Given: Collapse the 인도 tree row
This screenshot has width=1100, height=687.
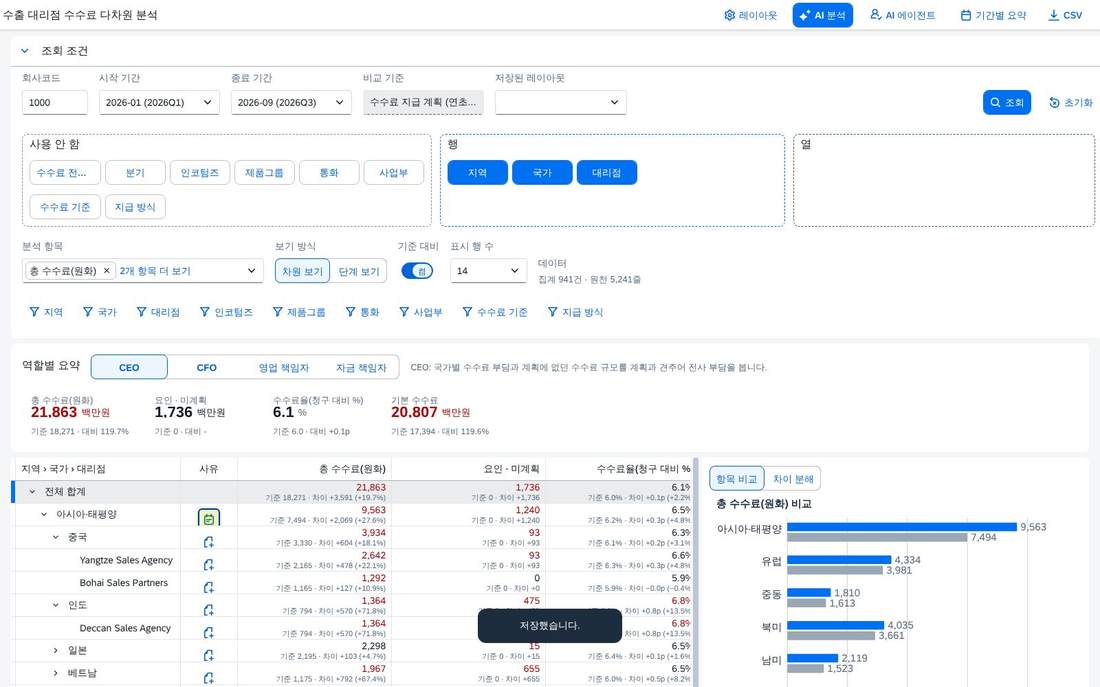Looking at the screenshot, I should (55, 605).
